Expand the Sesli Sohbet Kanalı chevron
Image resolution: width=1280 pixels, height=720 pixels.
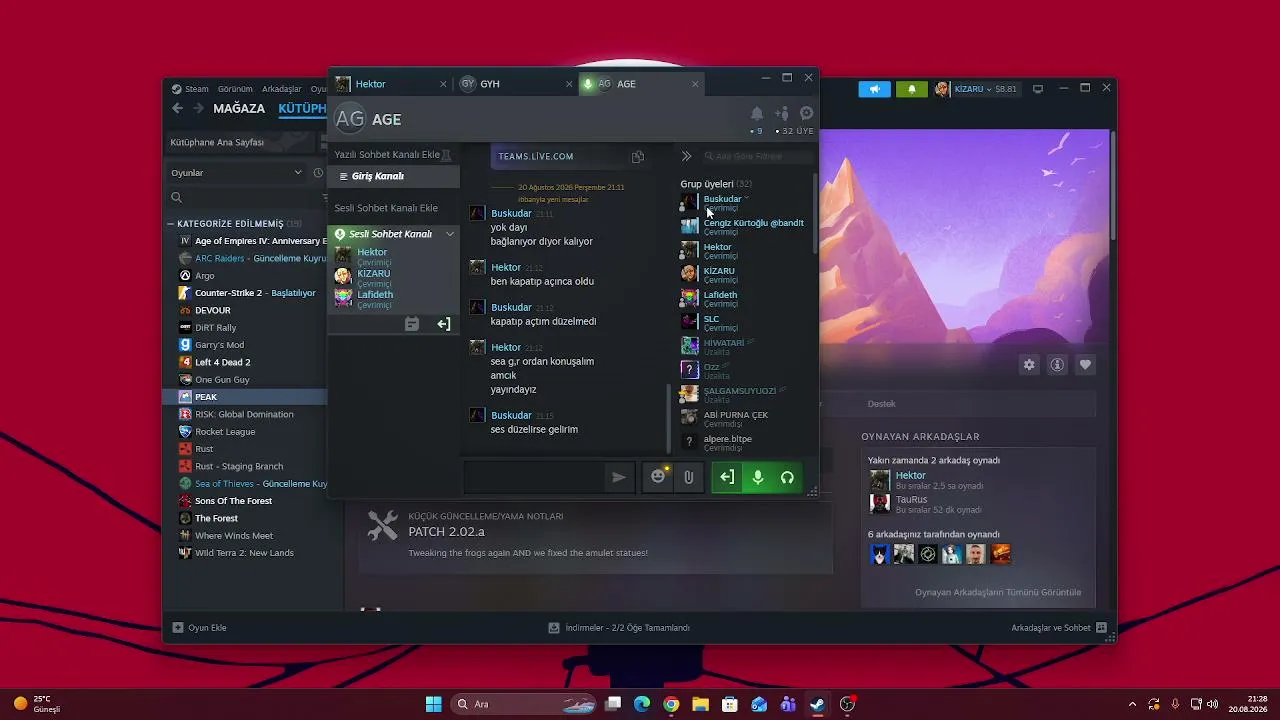coord(450,234)
